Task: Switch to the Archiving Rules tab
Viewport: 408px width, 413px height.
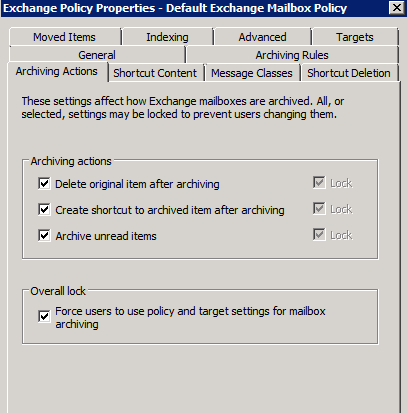Action: 292,55
